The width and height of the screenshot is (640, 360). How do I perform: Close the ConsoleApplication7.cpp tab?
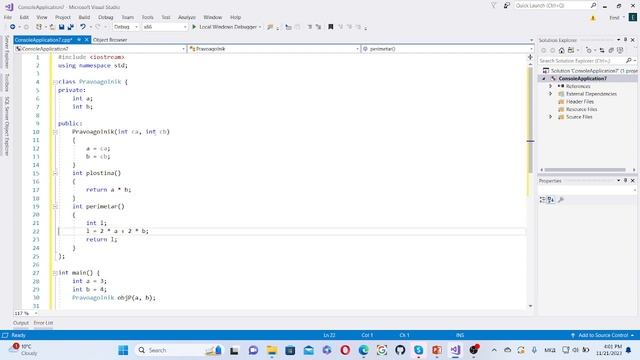coord(87,40)
